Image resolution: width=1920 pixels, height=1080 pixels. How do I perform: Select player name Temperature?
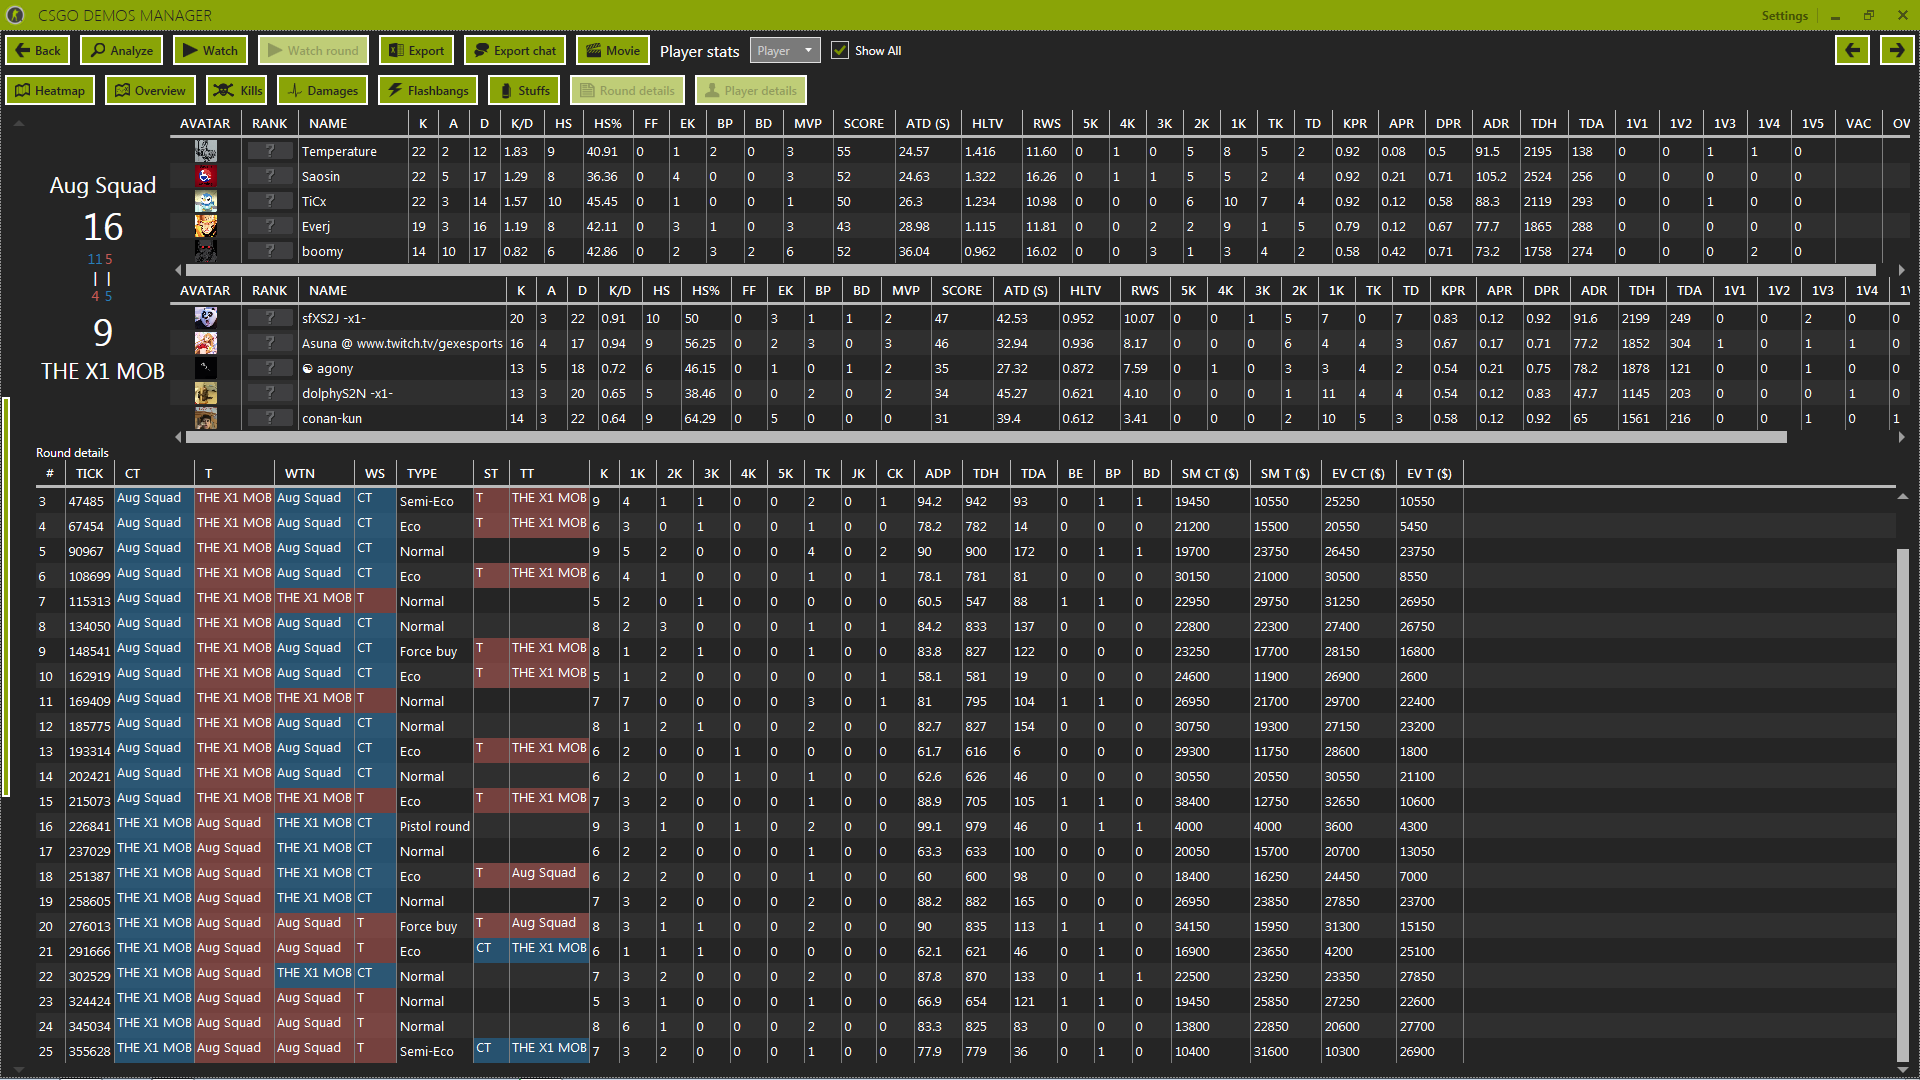coord(339,151)
